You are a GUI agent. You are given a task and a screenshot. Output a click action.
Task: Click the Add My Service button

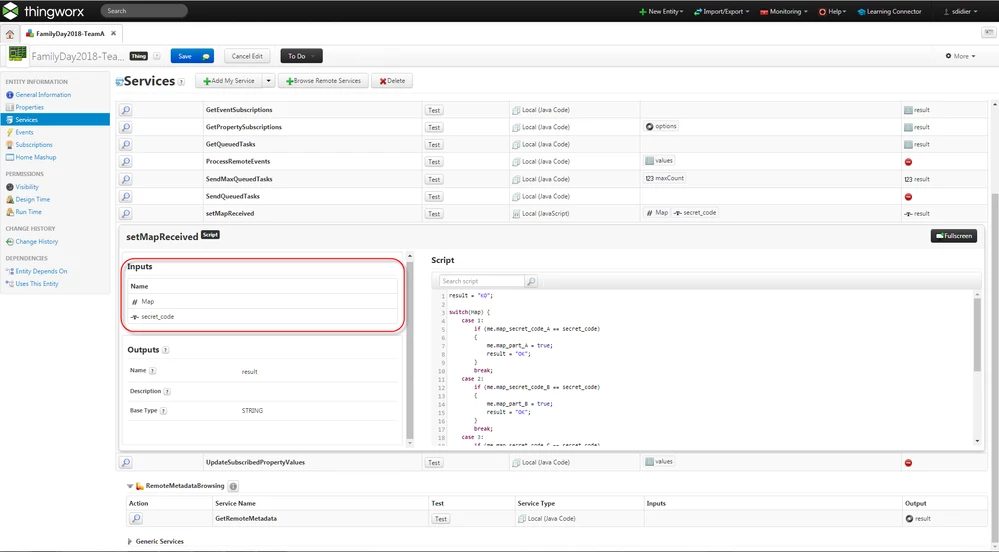point(229,81)
